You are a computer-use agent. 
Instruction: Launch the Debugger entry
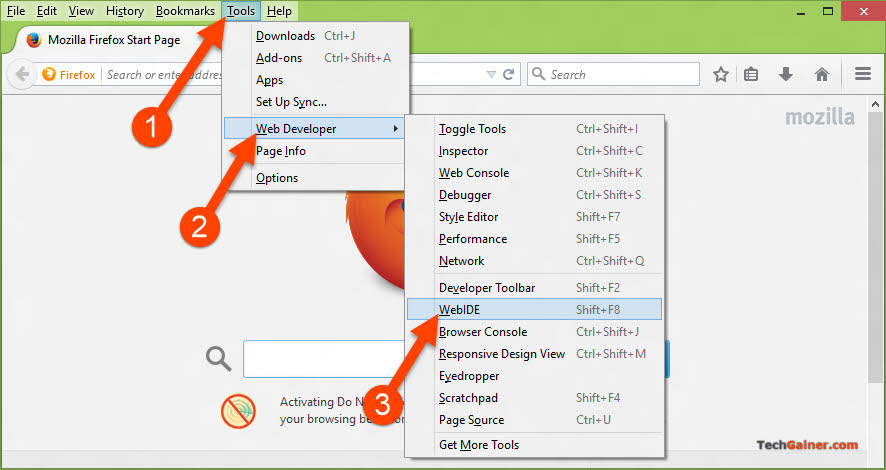[x=535, y=195]
